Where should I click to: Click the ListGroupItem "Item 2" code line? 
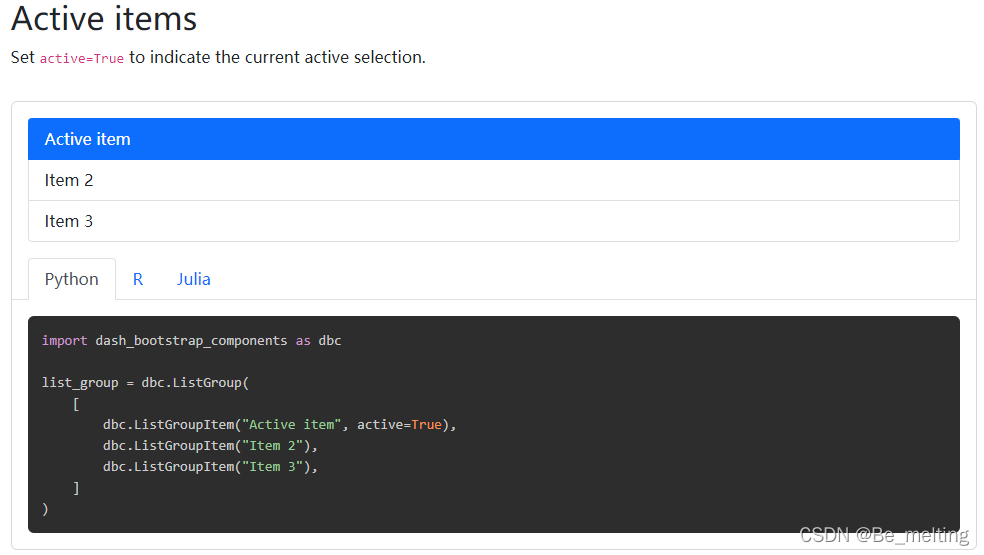tap(210, 445)
